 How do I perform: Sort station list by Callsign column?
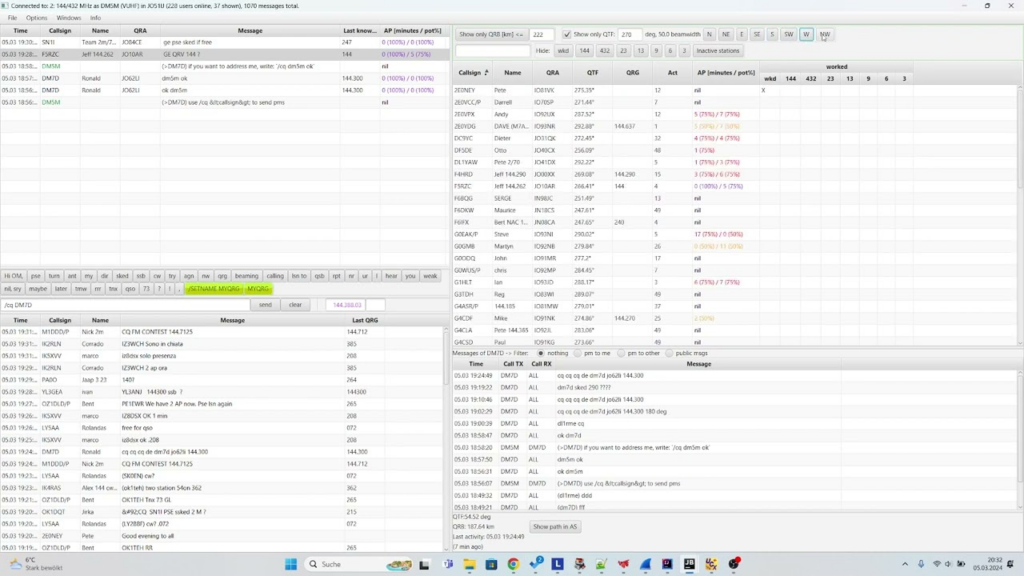473,72
